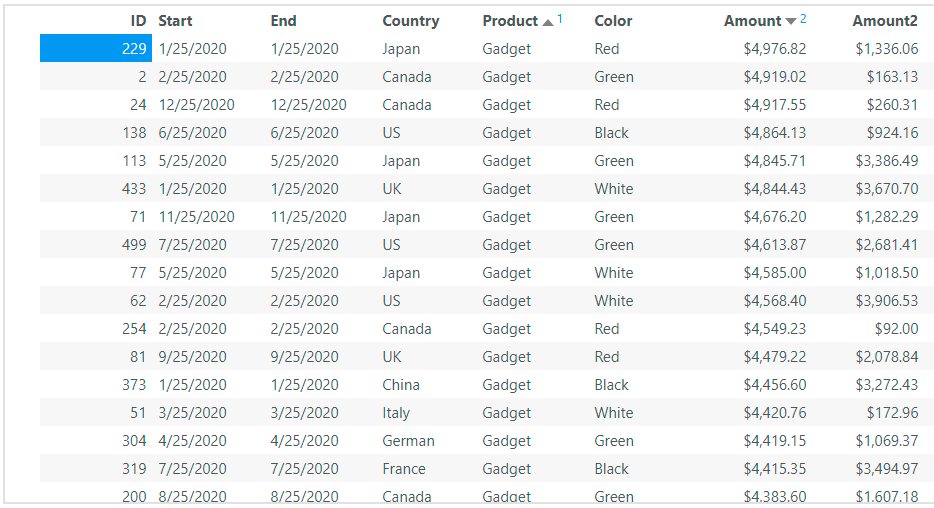934x508 pixels.
Task: Click the Color column header
Action: click(x=613, y=21)
